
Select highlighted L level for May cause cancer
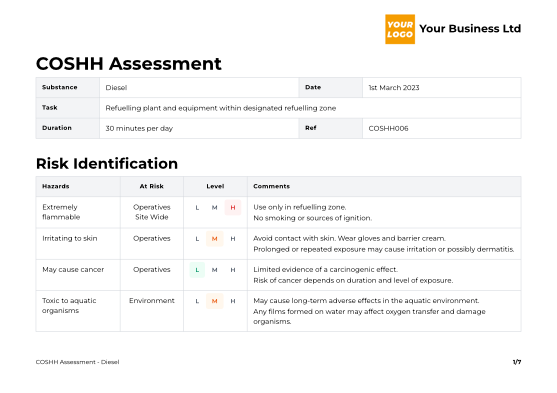pos(197,270)
